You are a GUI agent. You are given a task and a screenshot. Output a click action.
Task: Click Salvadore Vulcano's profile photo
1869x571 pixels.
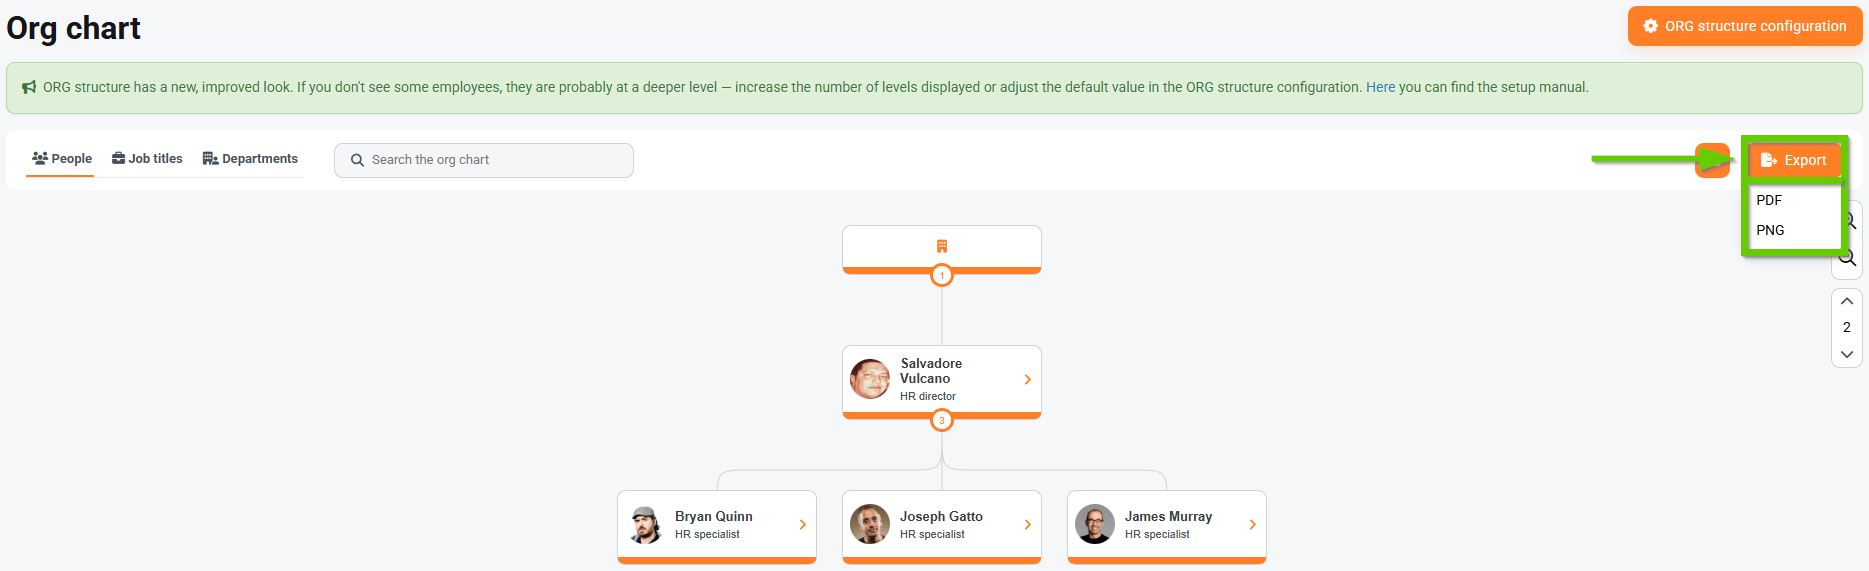click(x=869, y=379)
